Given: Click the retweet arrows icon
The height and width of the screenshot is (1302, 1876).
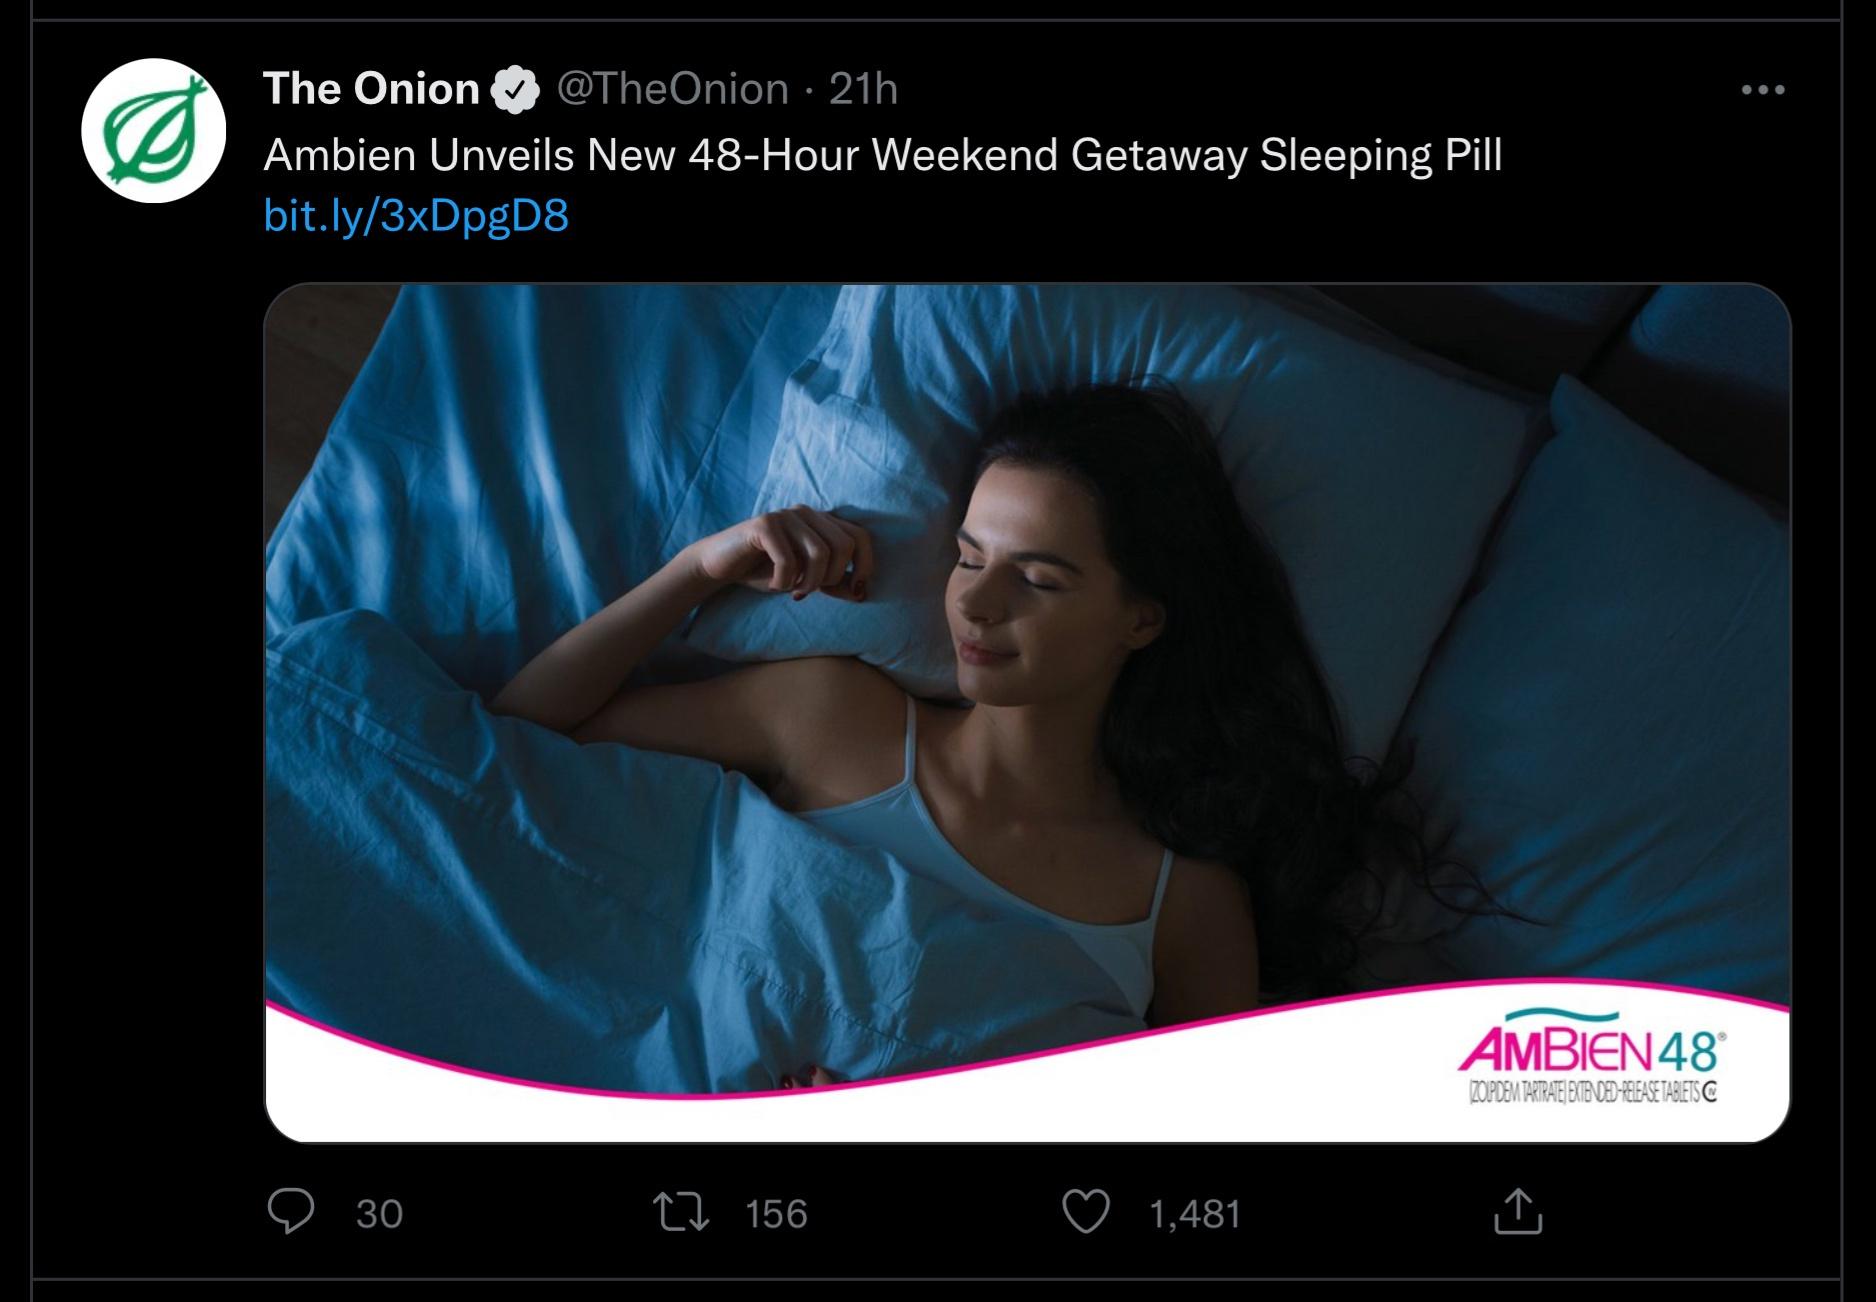Looking at the screenshot, I should click(681, 1213).
